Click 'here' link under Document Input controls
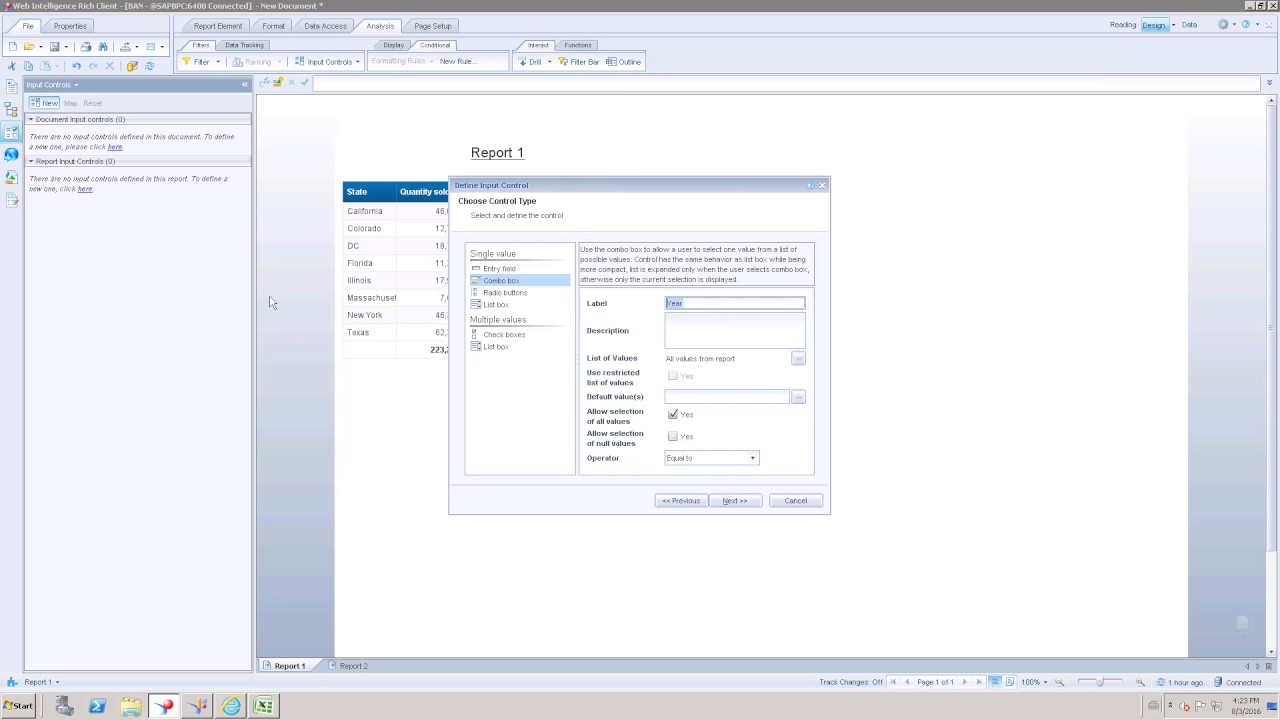This screenshot has height=720, width=1280. (x=115, y=147)
